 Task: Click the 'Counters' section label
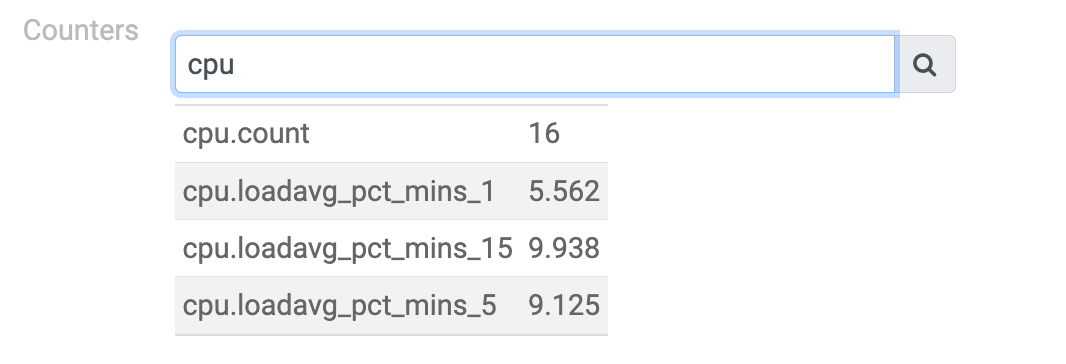[x=81, y=31]
